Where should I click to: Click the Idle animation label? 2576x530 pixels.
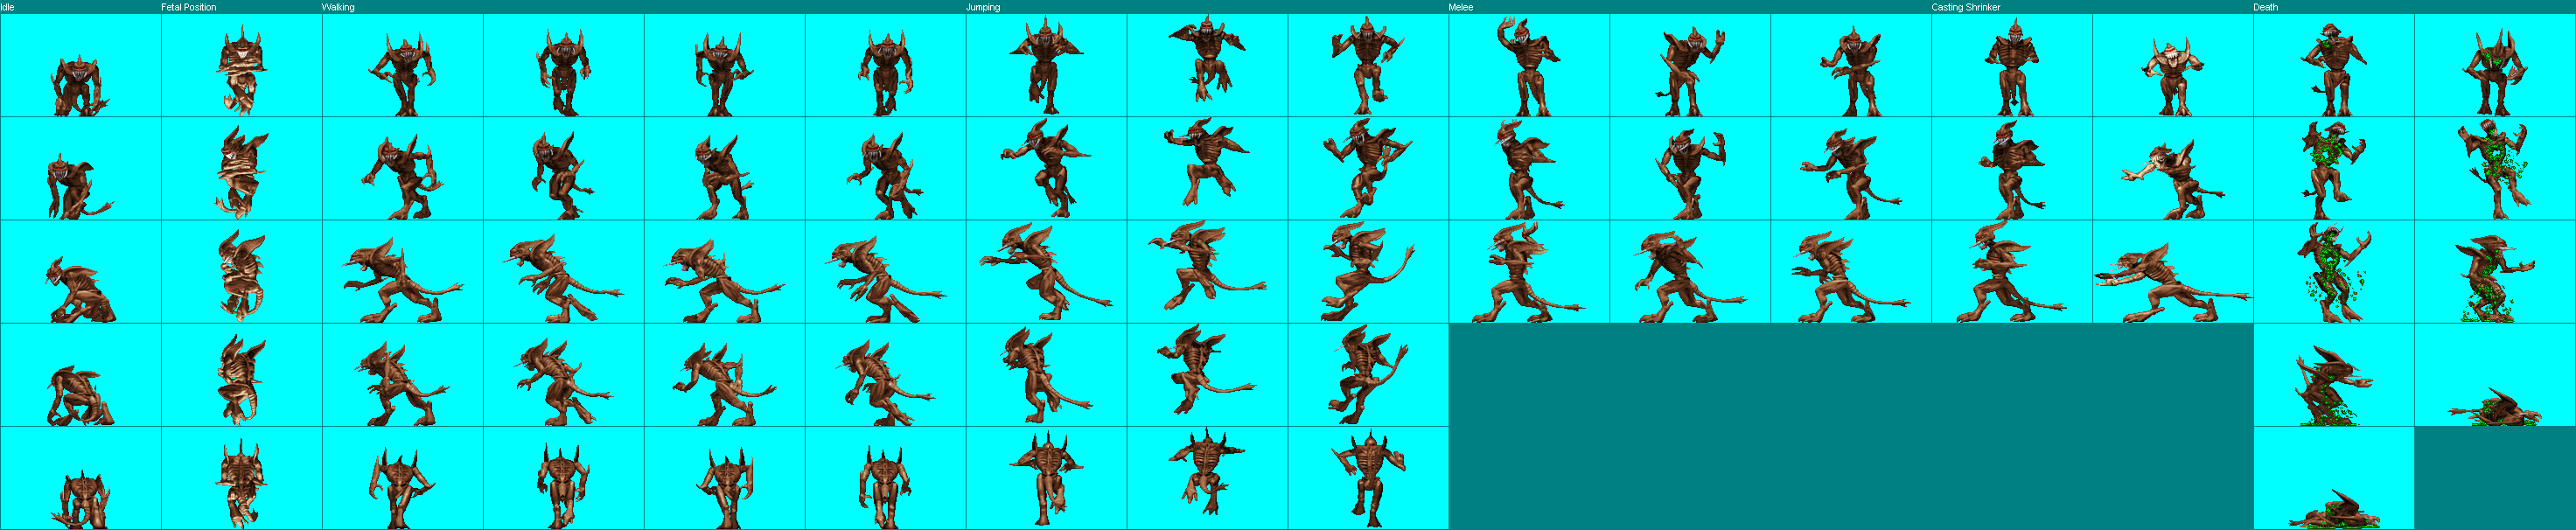coord(7,7)
